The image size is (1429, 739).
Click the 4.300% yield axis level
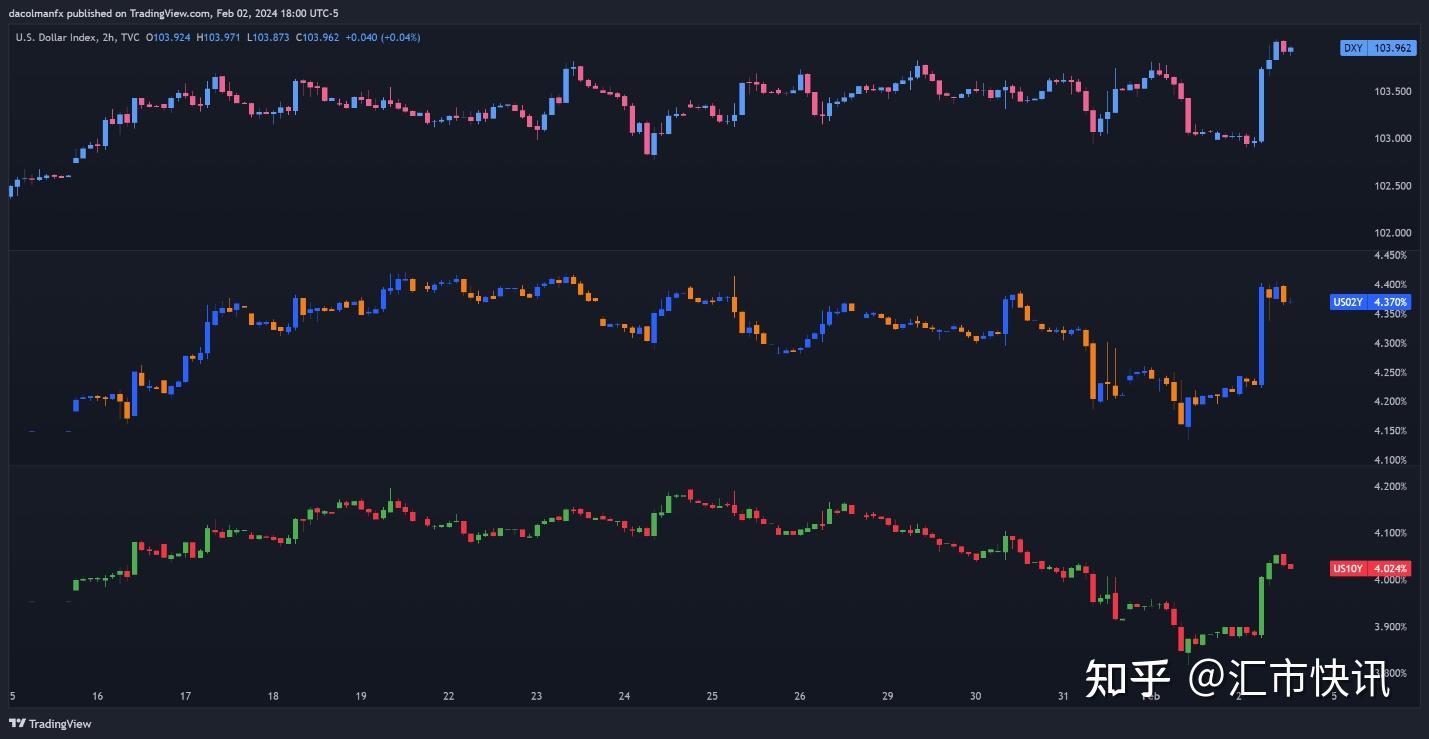[1390, 343]
